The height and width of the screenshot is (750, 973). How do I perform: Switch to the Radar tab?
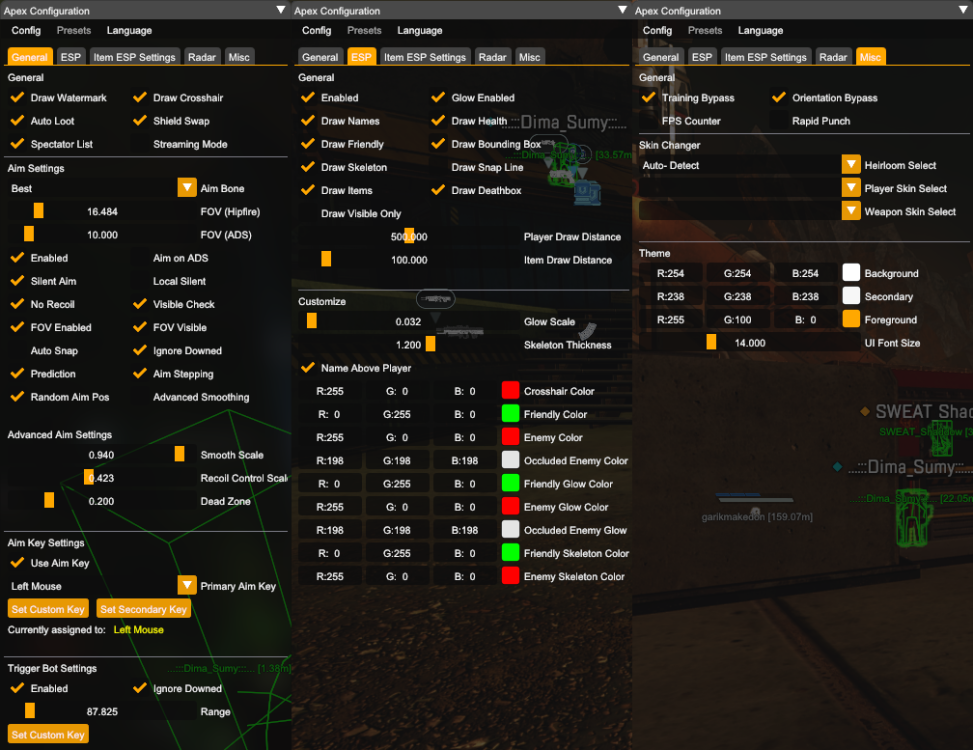tap(201, 57)
